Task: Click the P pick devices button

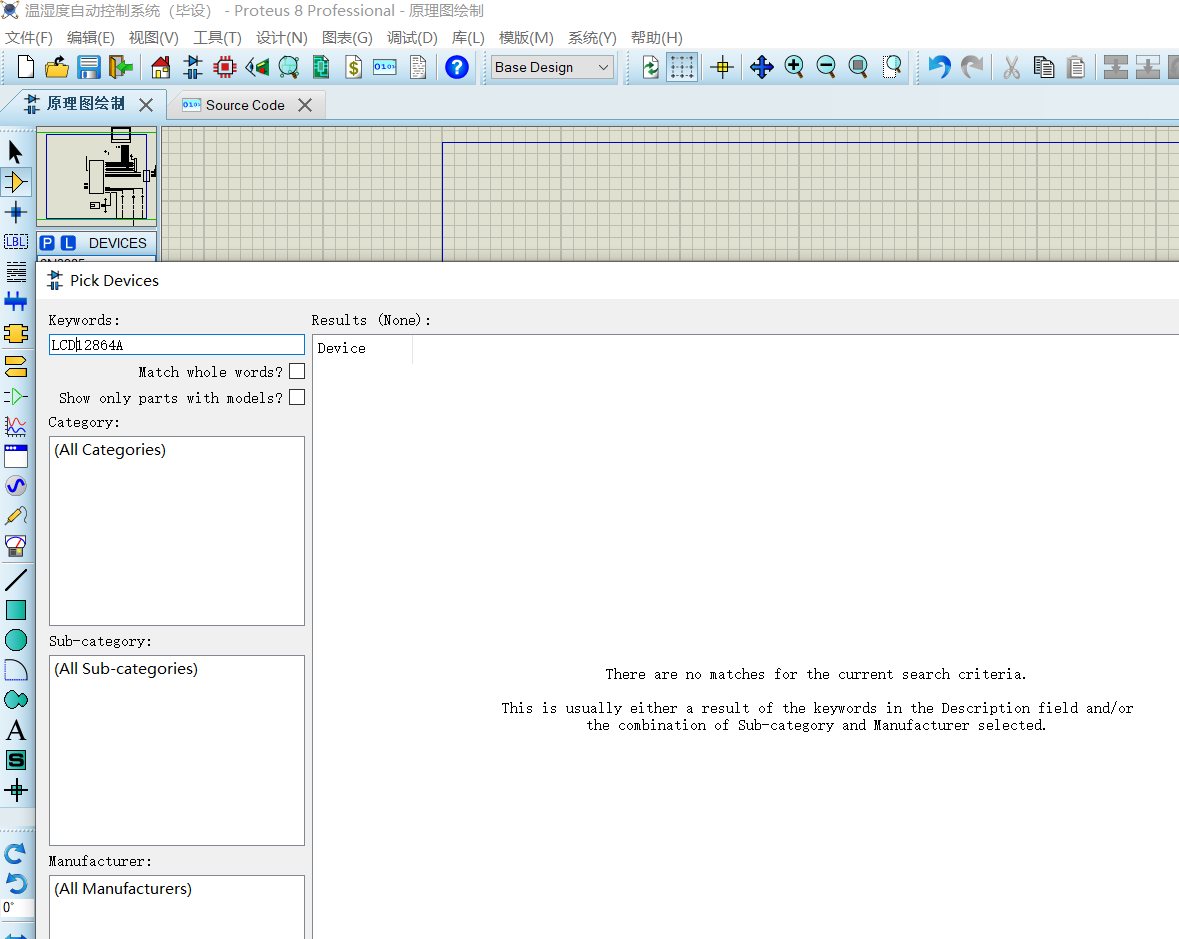Action: [x=47, y=243]
